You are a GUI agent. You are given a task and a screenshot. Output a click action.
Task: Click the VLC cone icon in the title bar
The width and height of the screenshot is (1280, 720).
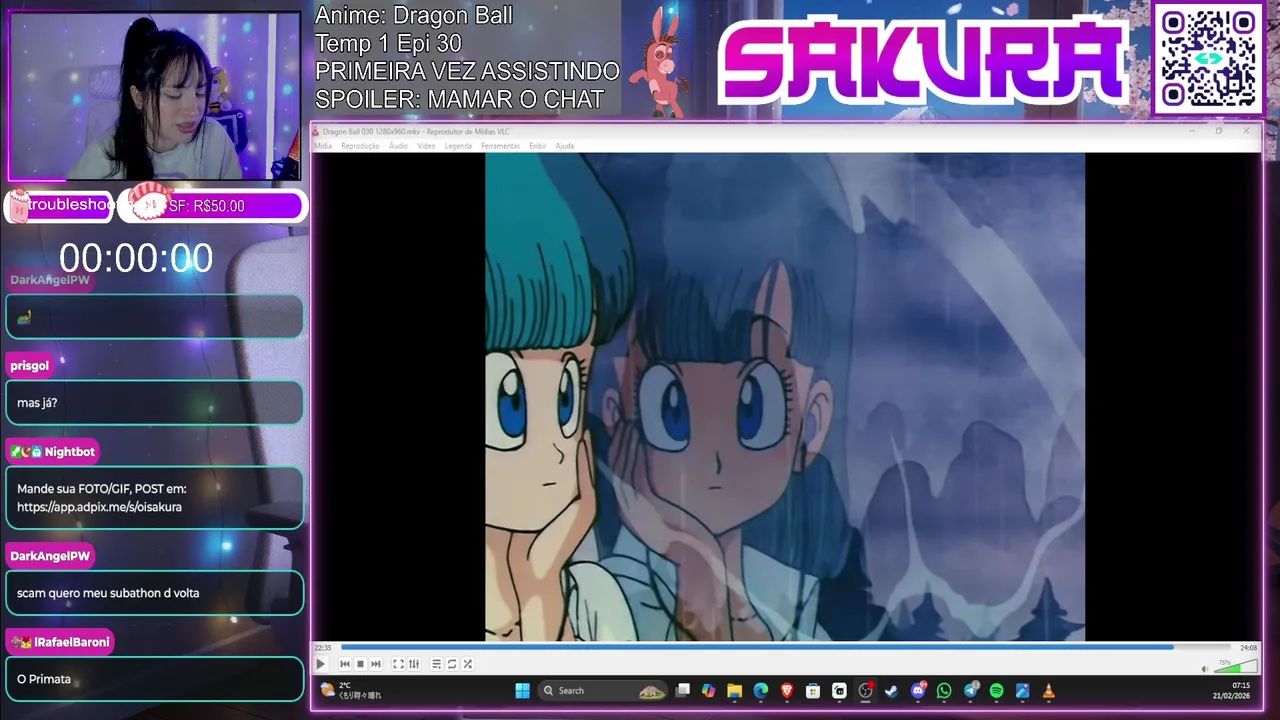(x=316, y=132)
